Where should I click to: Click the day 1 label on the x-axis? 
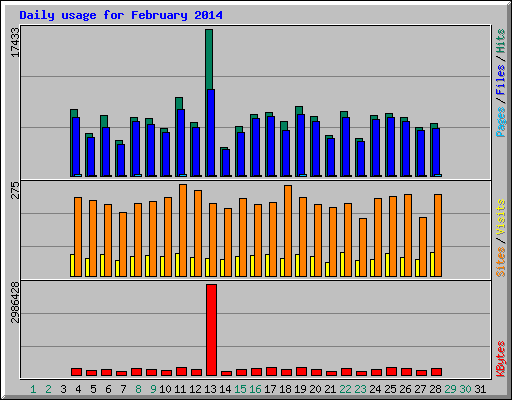point(33,389)
